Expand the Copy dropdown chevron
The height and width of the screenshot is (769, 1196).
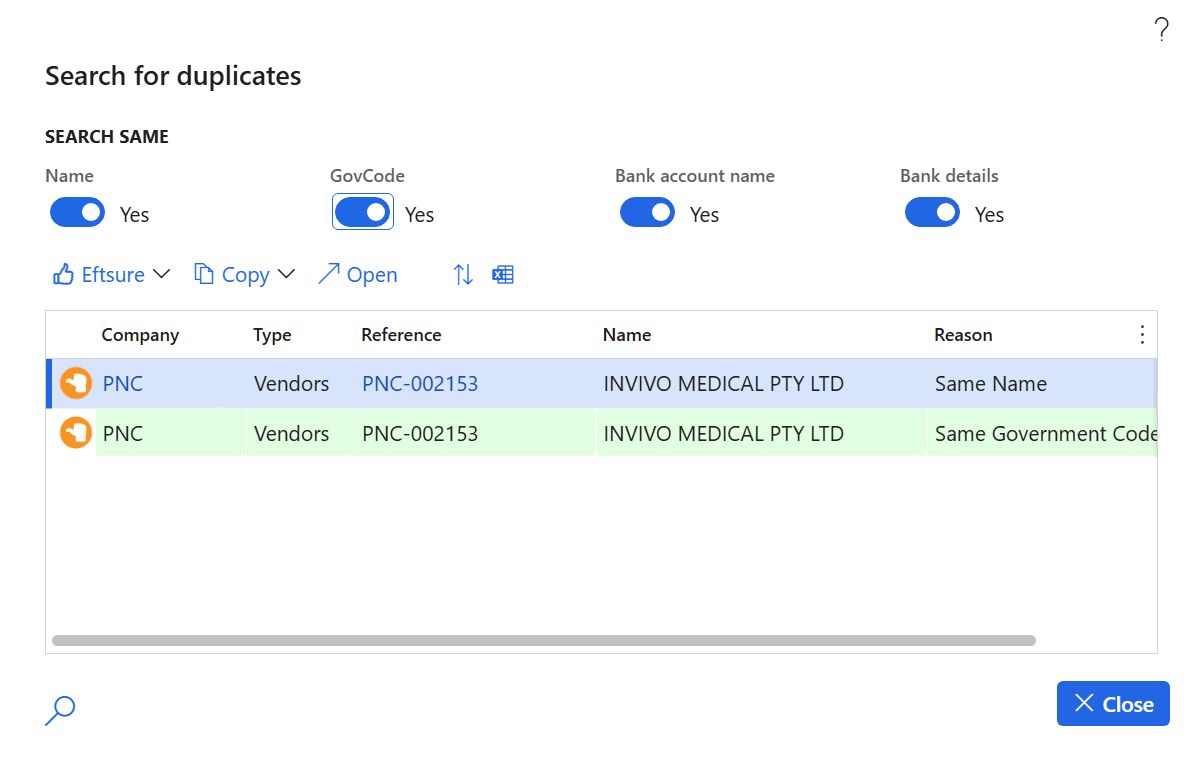[287, 274]
